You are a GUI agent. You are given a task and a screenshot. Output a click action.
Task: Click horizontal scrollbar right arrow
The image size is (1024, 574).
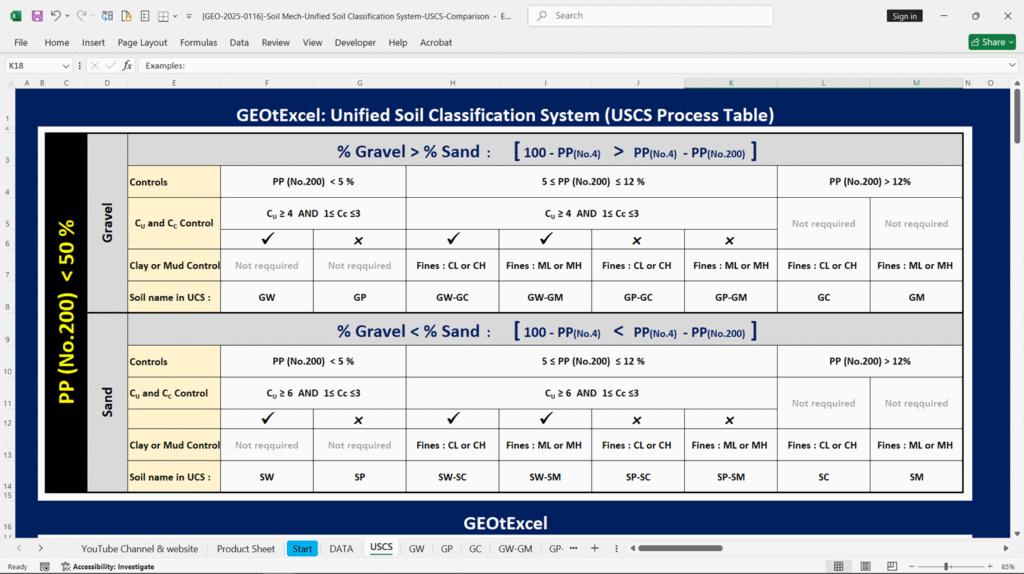click(x=1006, y=549)
